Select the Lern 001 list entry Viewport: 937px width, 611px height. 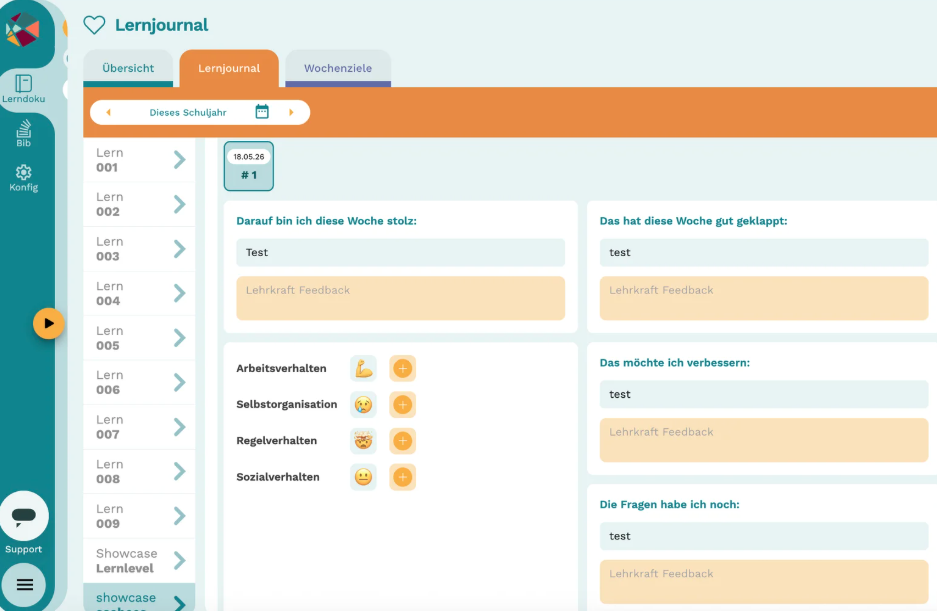(x=139, y=160)
